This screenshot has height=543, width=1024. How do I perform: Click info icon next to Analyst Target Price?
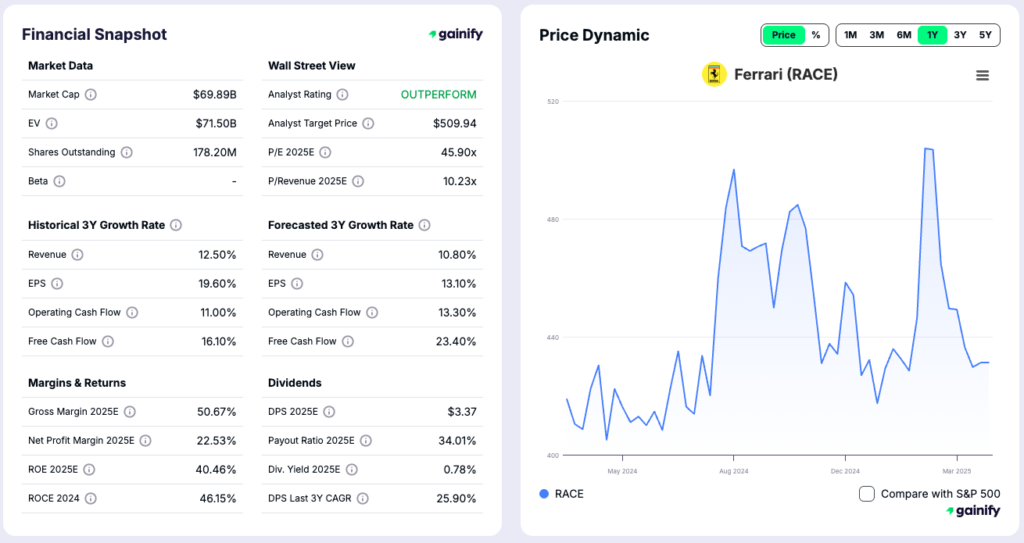point(368,123)
